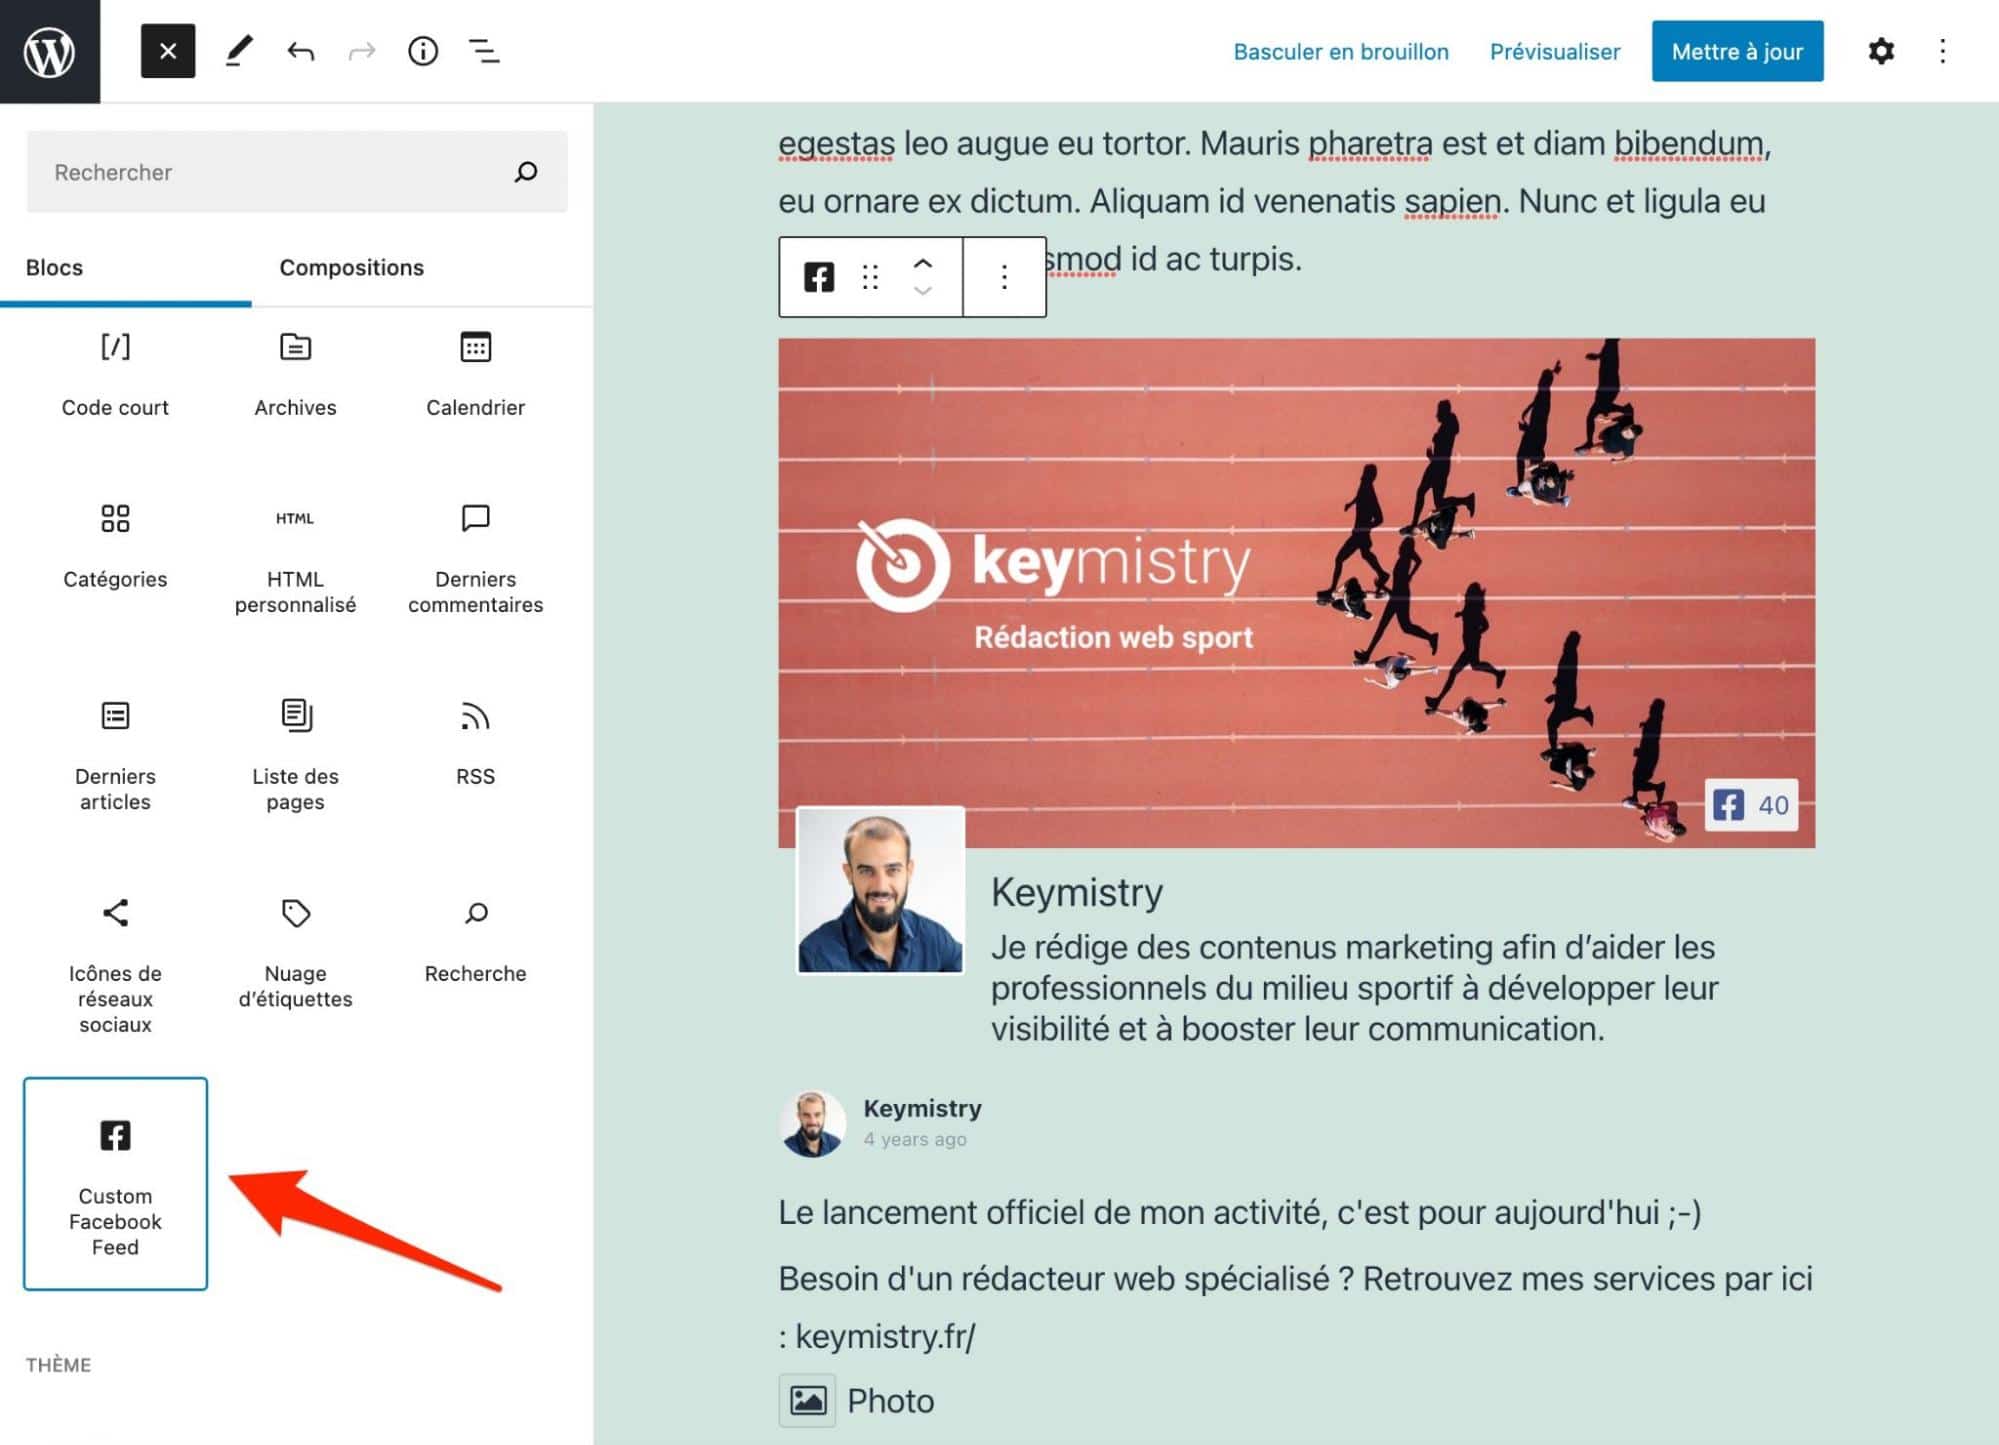The width and height of the screenshot is (1999, 1445).
Task: Click the post text 'Le lancement officiel de mon activité'
Action: pos(1239,1212)
